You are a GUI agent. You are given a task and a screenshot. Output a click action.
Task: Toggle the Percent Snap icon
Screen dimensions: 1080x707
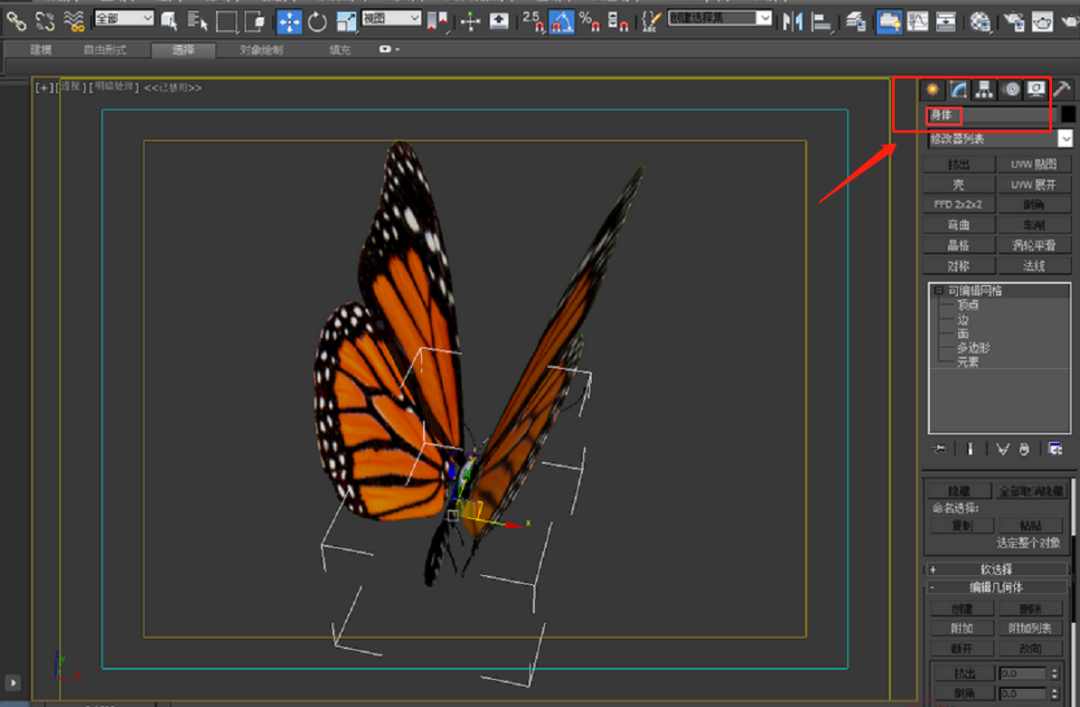click(x=590, y=21)
